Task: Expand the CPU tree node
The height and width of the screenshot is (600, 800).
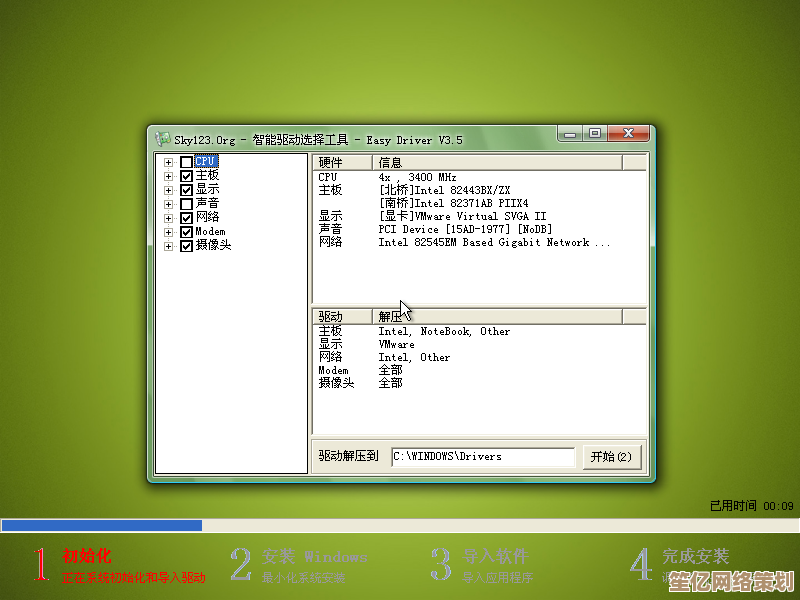Action: 168,162
